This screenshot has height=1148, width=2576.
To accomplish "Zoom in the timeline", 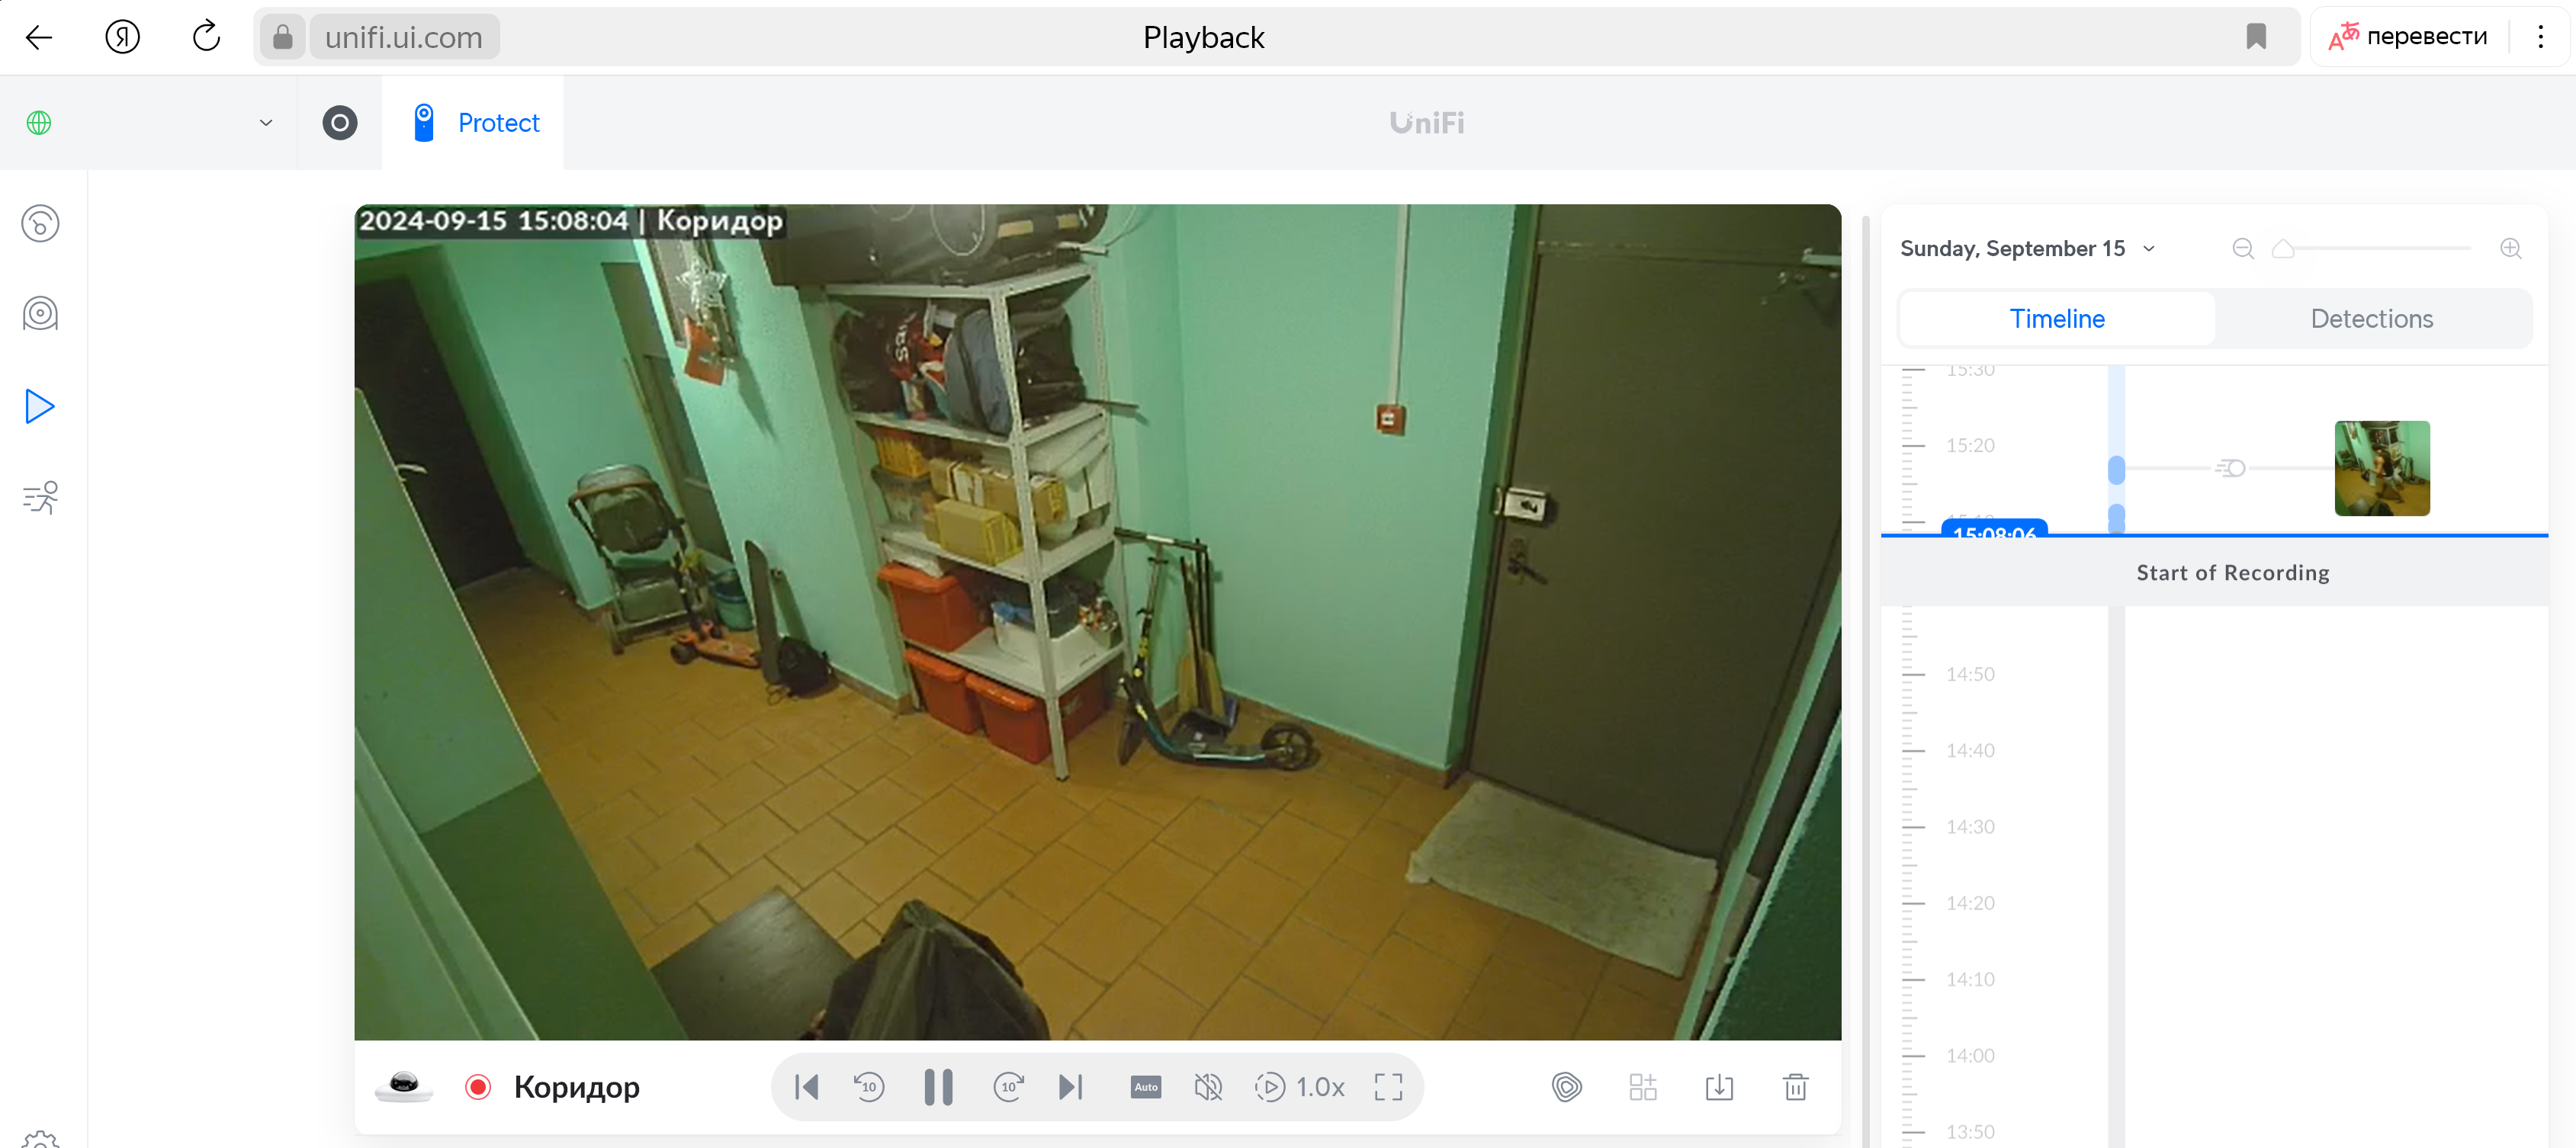I will (x=2510, y=249).
